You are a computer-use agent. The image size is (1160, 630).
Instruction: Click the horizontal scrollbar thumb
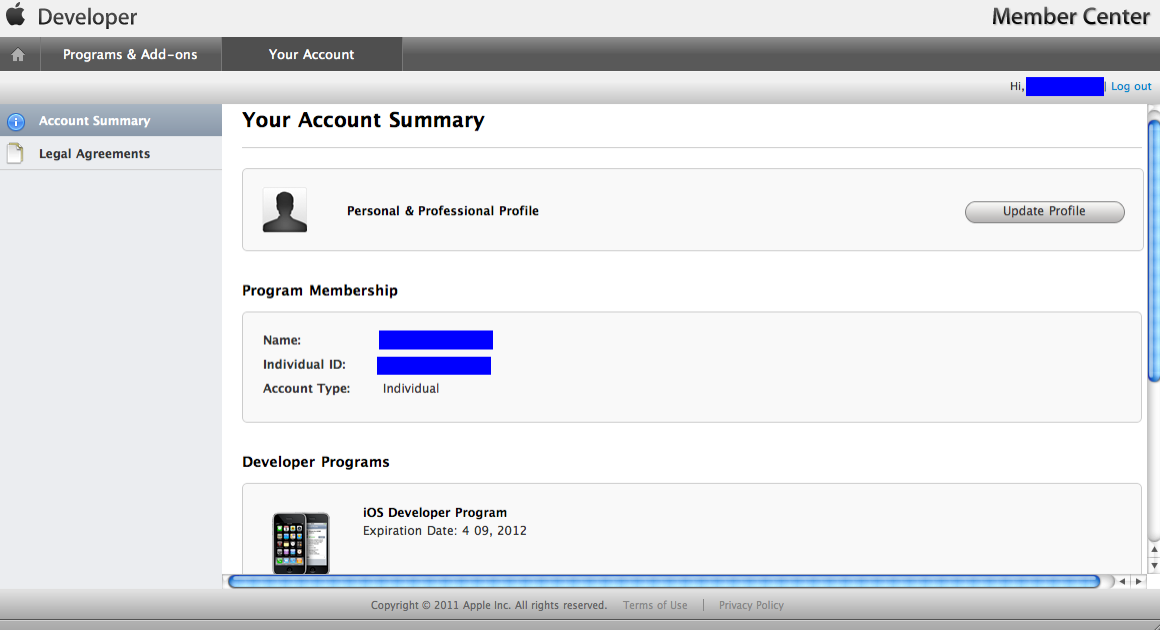(664, 582)
